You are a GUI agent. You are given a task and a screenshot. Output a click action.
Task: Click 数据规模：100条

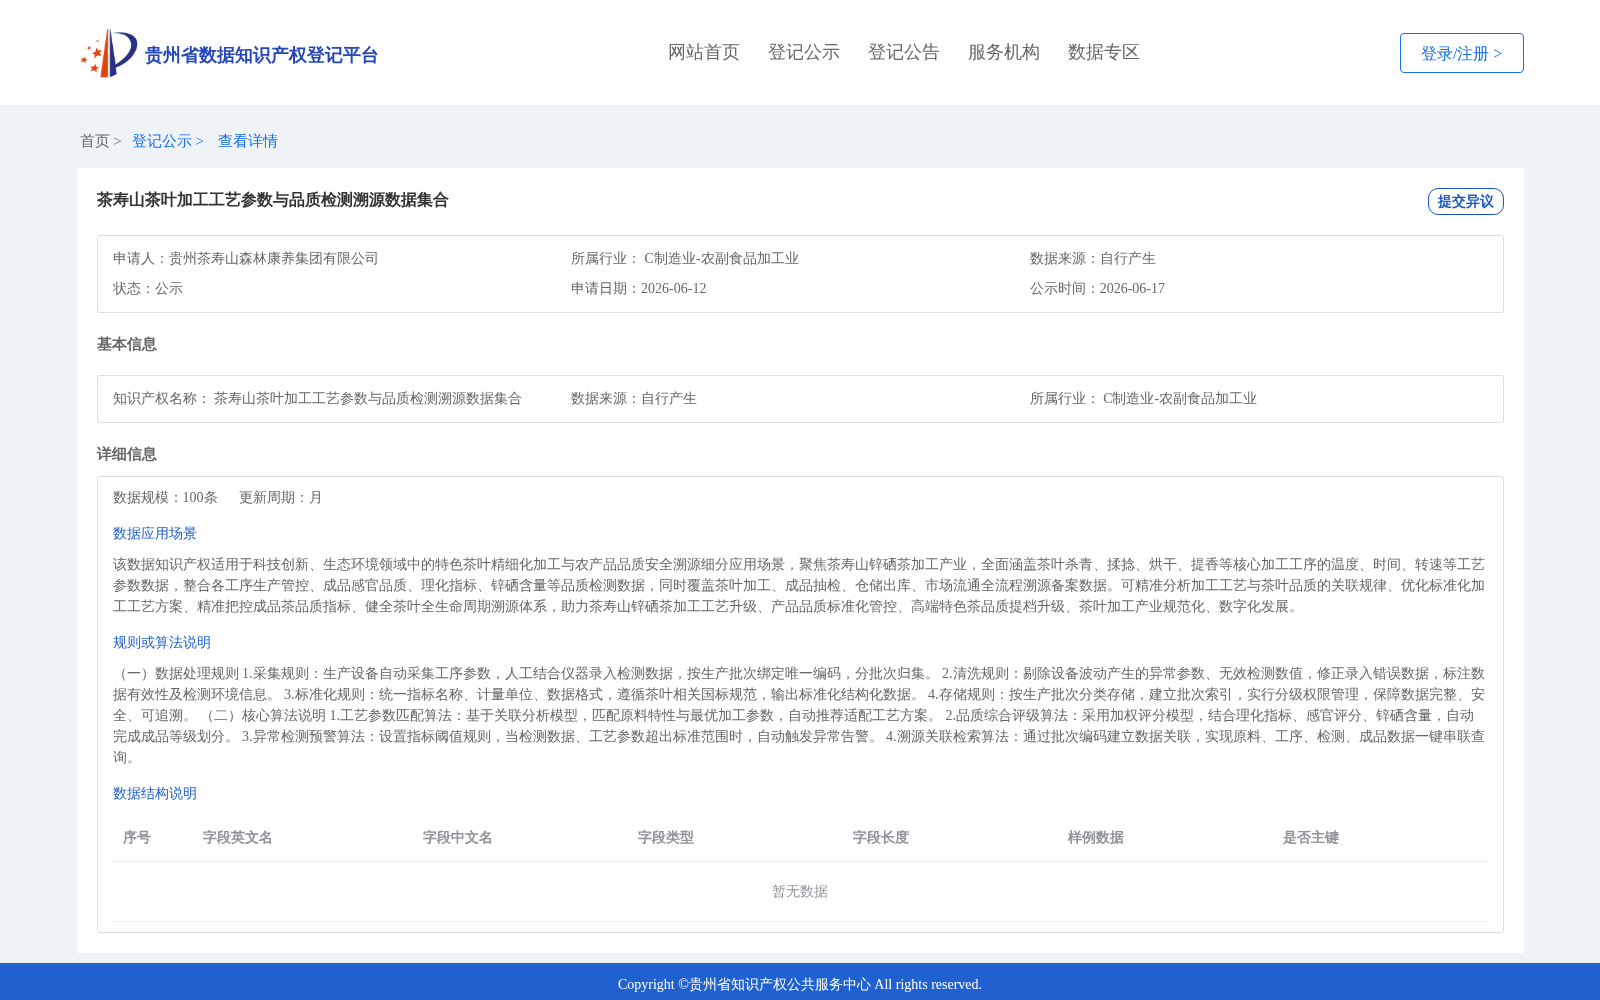(x=165, y=497)
